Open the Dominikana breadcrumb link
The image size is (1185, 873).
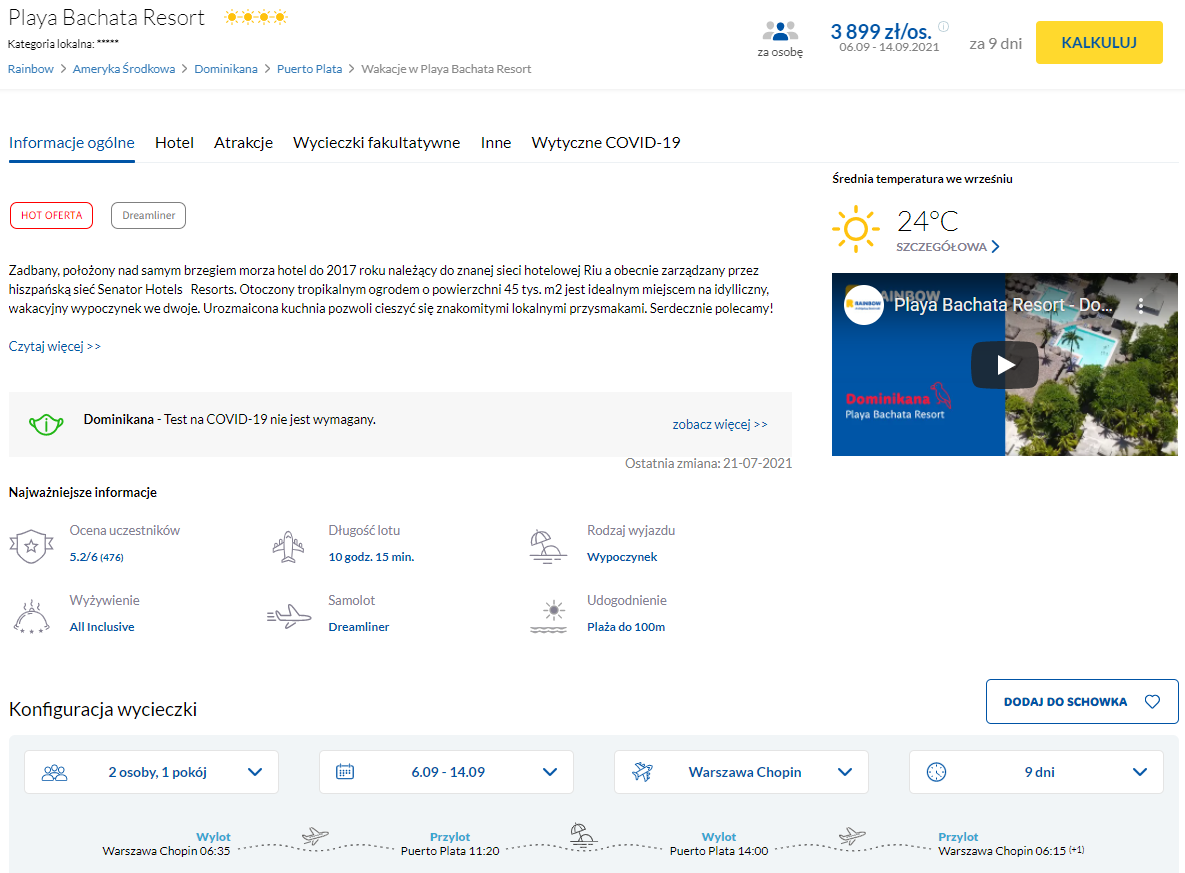226,69
